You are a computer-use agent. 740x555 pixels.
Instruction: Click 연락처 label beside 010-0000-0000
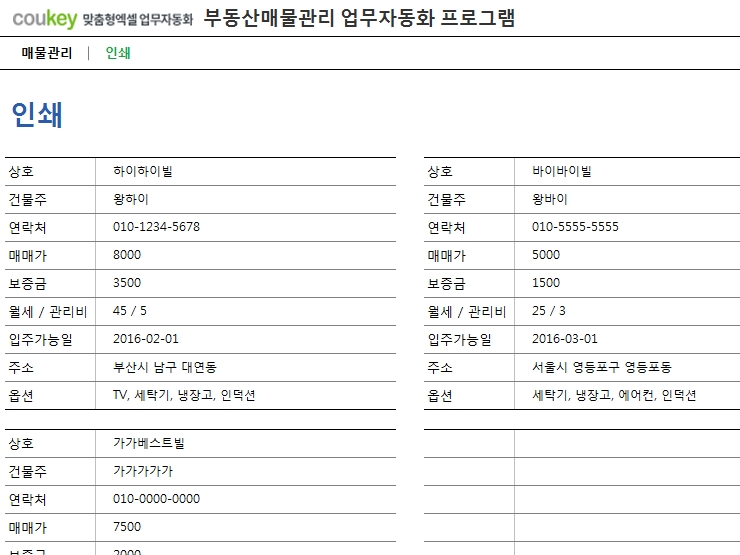click(x=27, y=499)
